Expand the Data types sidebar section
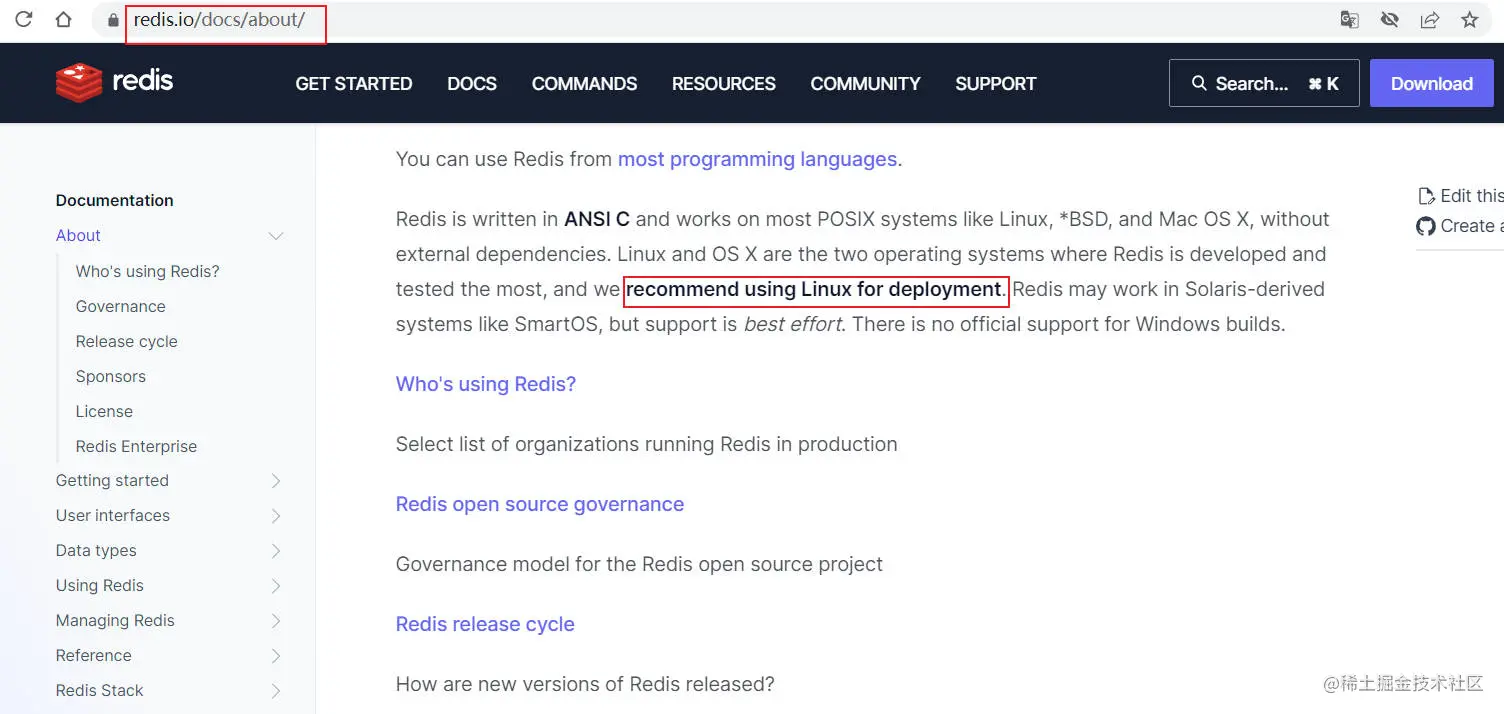 [x=276, y=551]
